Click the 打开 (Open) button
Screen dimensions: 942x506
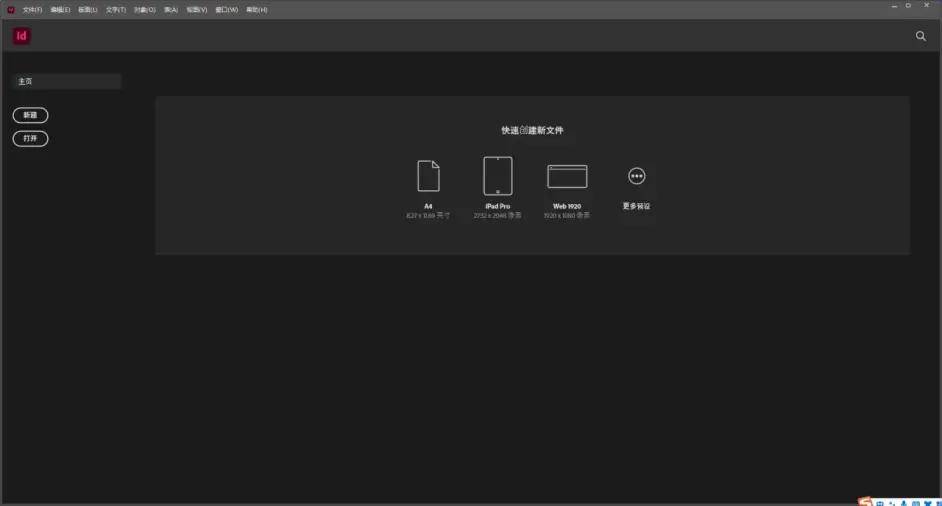[30, 138]
